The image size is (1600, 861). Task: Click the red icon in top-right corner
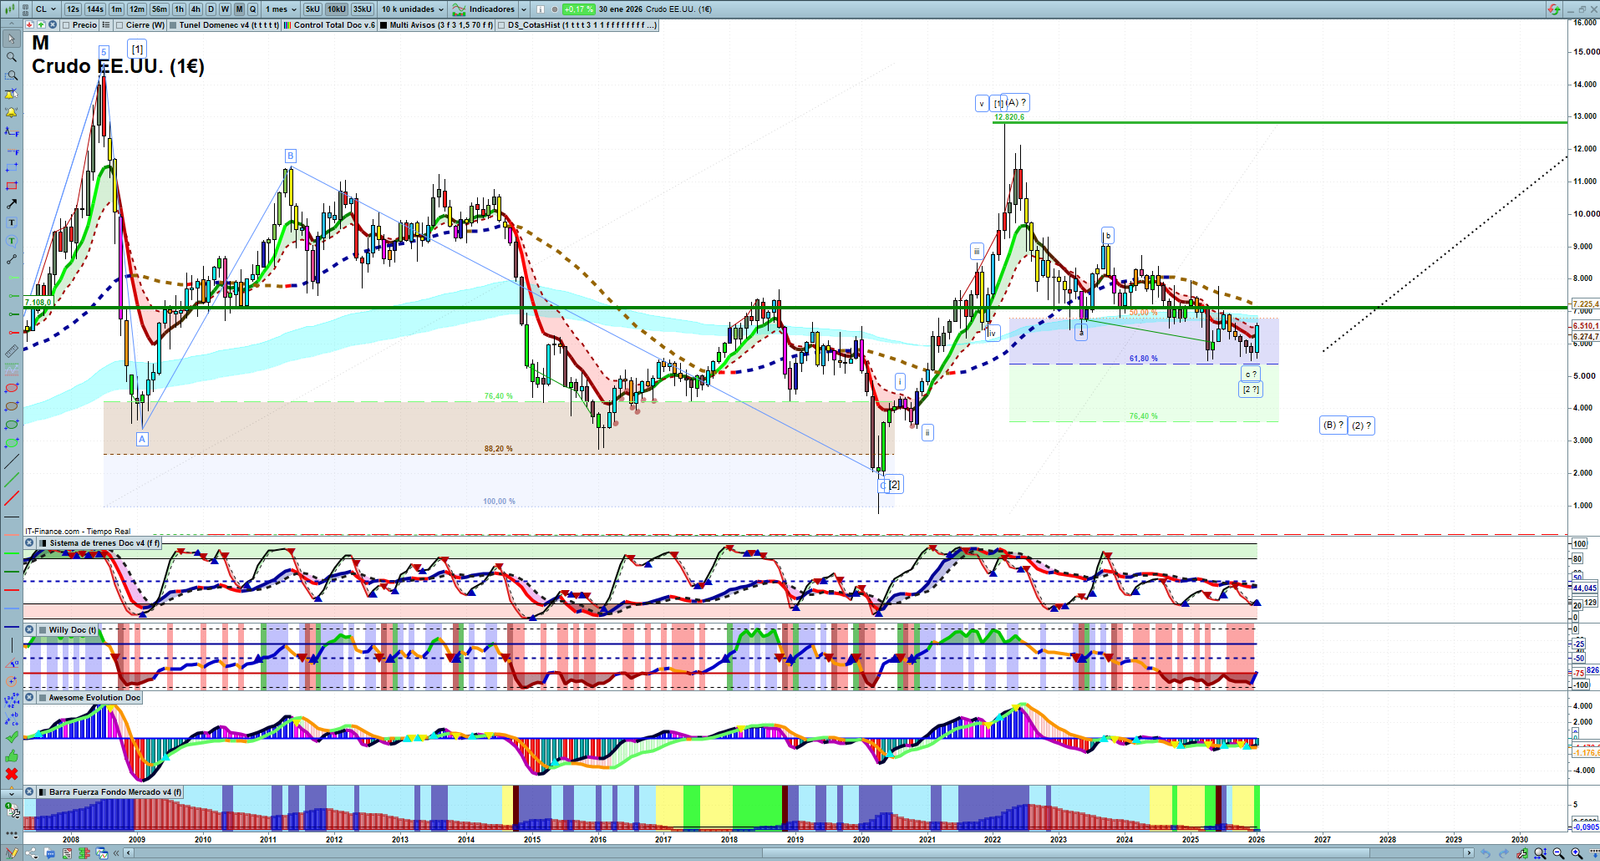click(1553, 9)
